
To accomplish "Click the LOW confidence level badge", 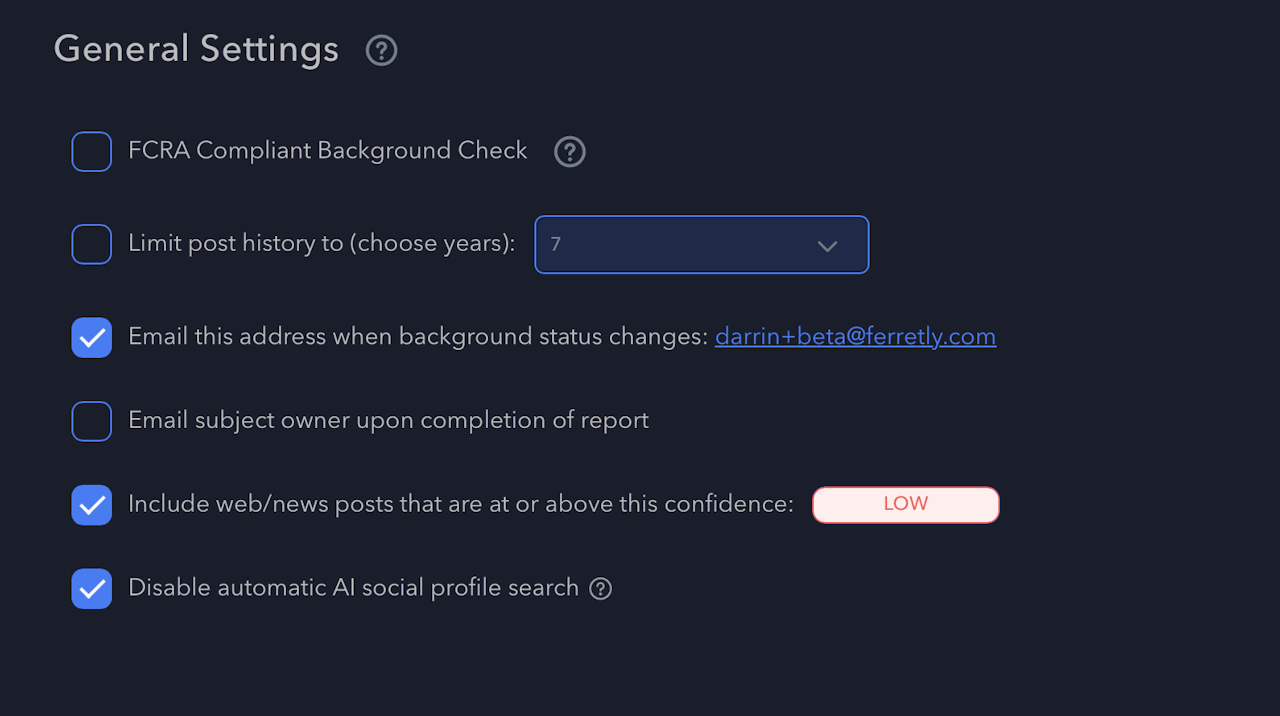I will pyautogui.click(x=906, y=505).
